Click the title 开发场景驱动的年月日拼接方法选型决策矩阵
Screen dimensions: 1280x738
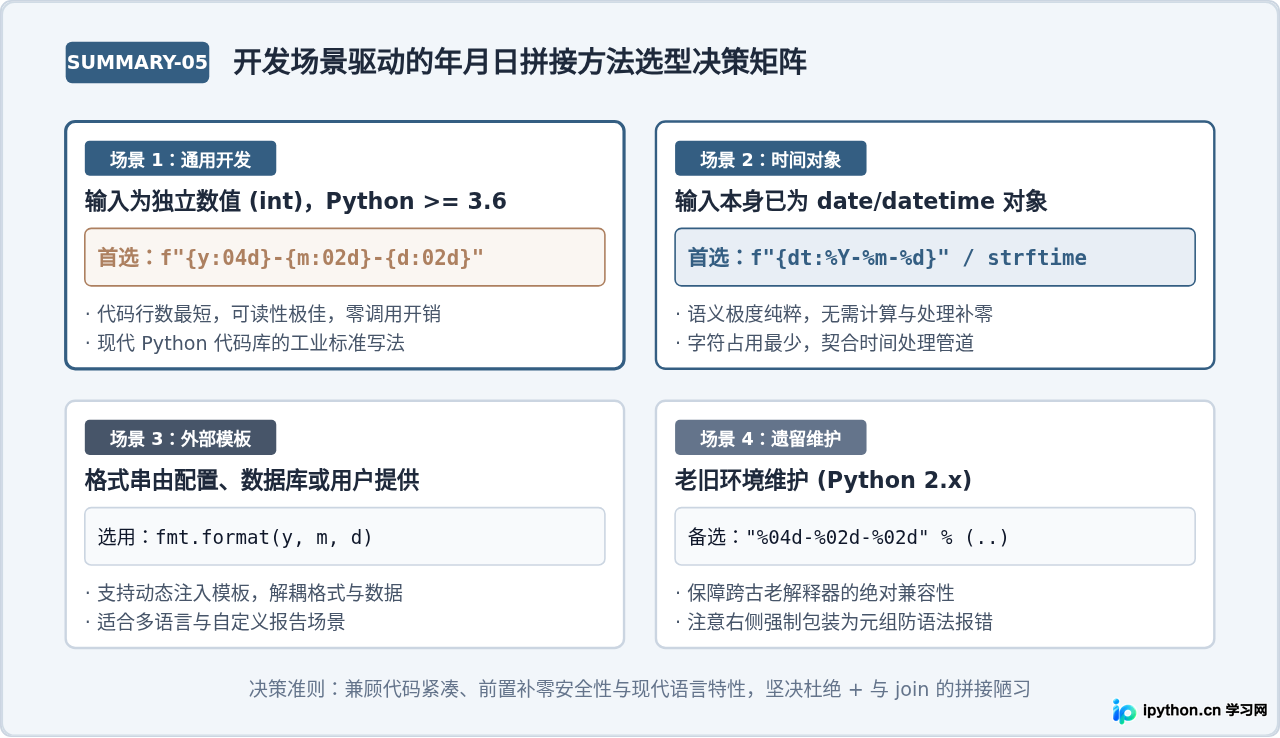click(x=520, y=63)
